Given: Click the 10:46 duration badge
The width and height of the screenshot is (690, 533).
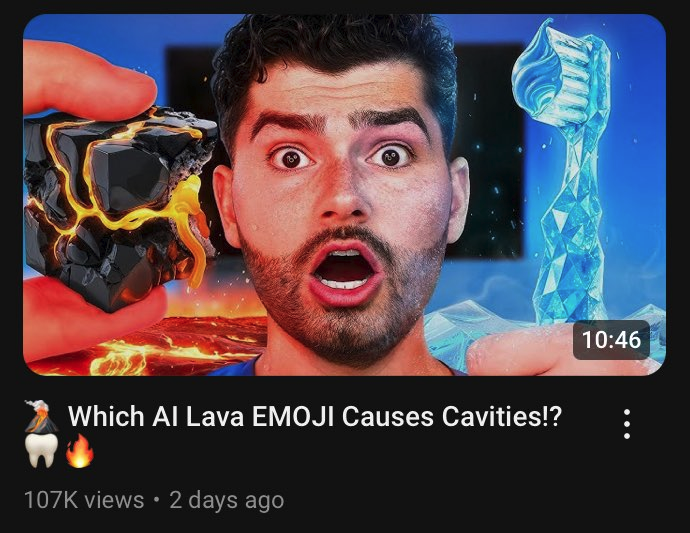Looking at the screenshot, I should click(x=611, y=340).
